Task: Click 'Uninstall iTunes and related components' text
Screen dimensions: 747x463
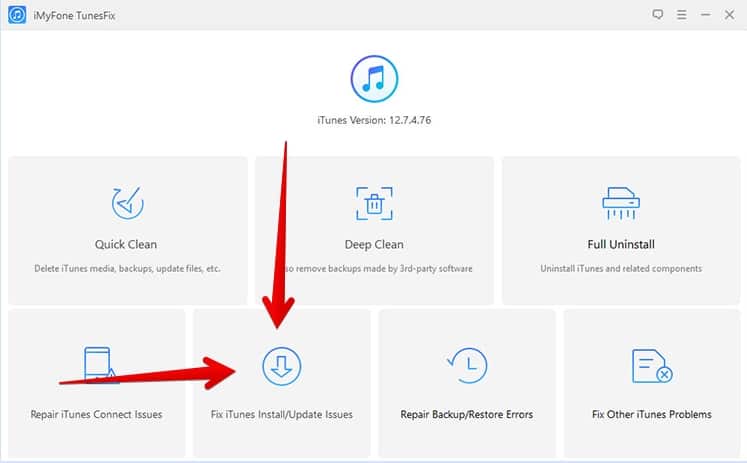Action: (621, 269)
